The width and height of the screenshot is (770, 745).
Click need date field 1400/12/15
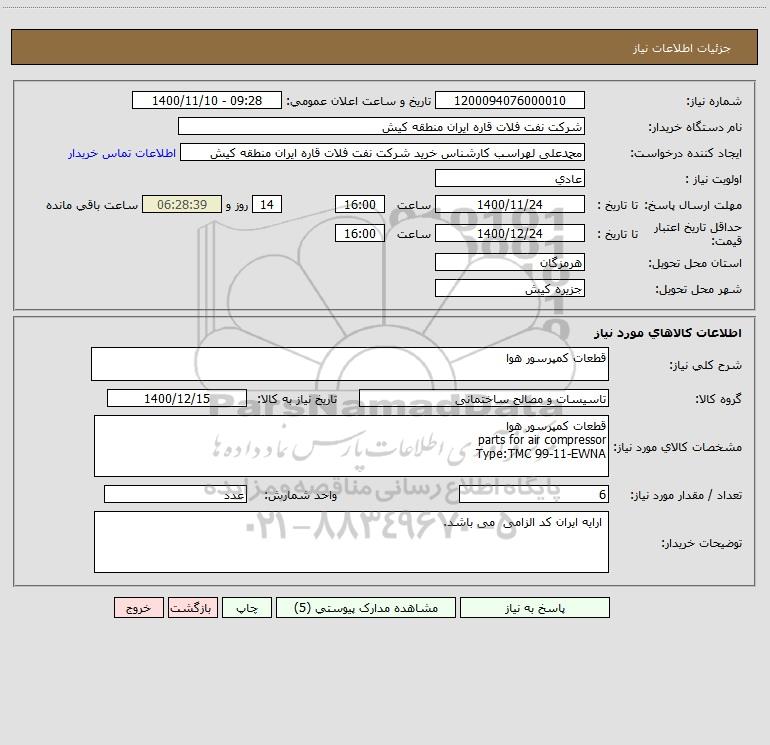coord(177,398)
